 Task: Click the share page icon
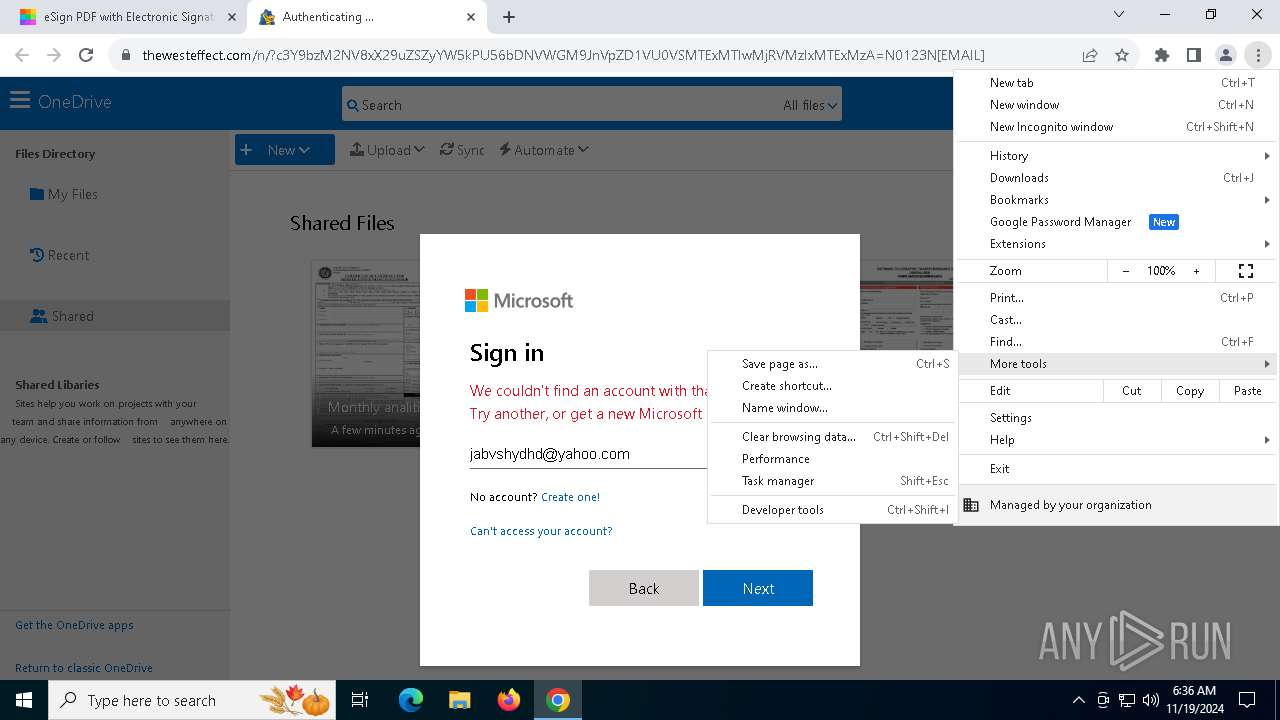pos(1090,55)
